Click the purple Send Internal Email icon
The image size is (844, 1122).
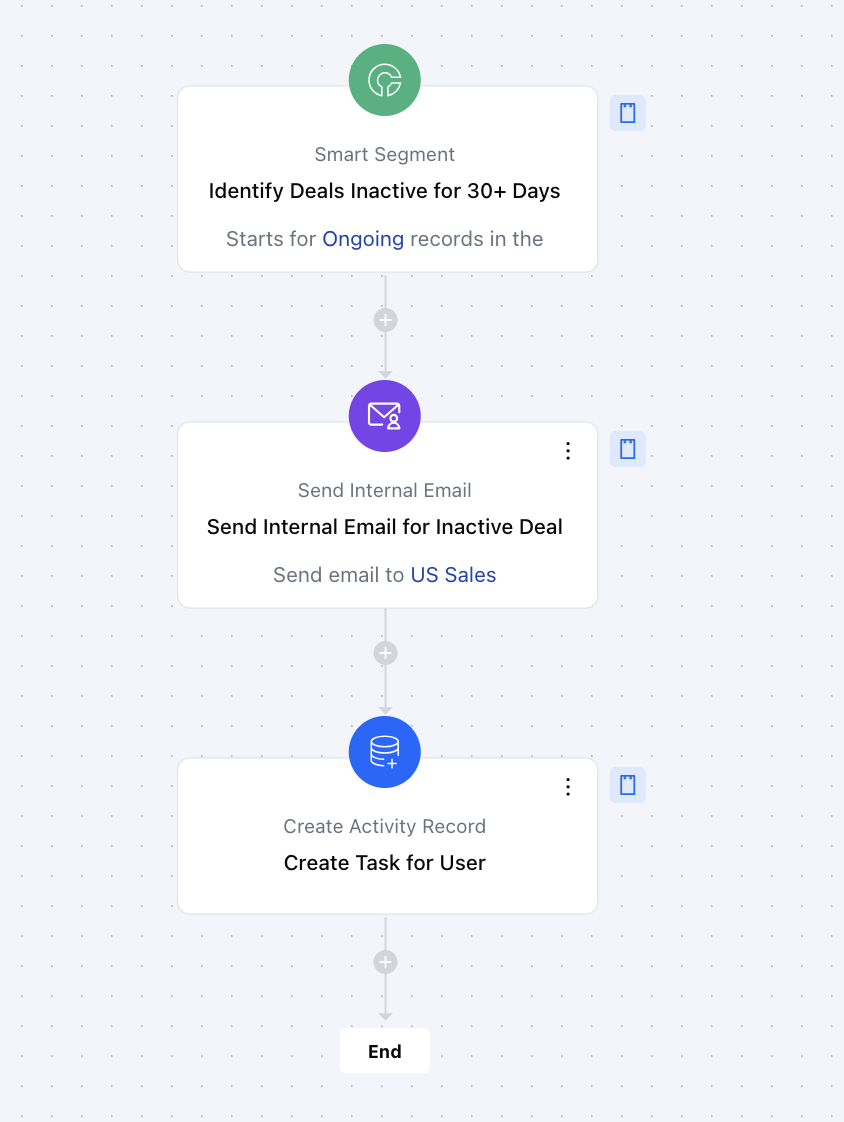[384, 416]
